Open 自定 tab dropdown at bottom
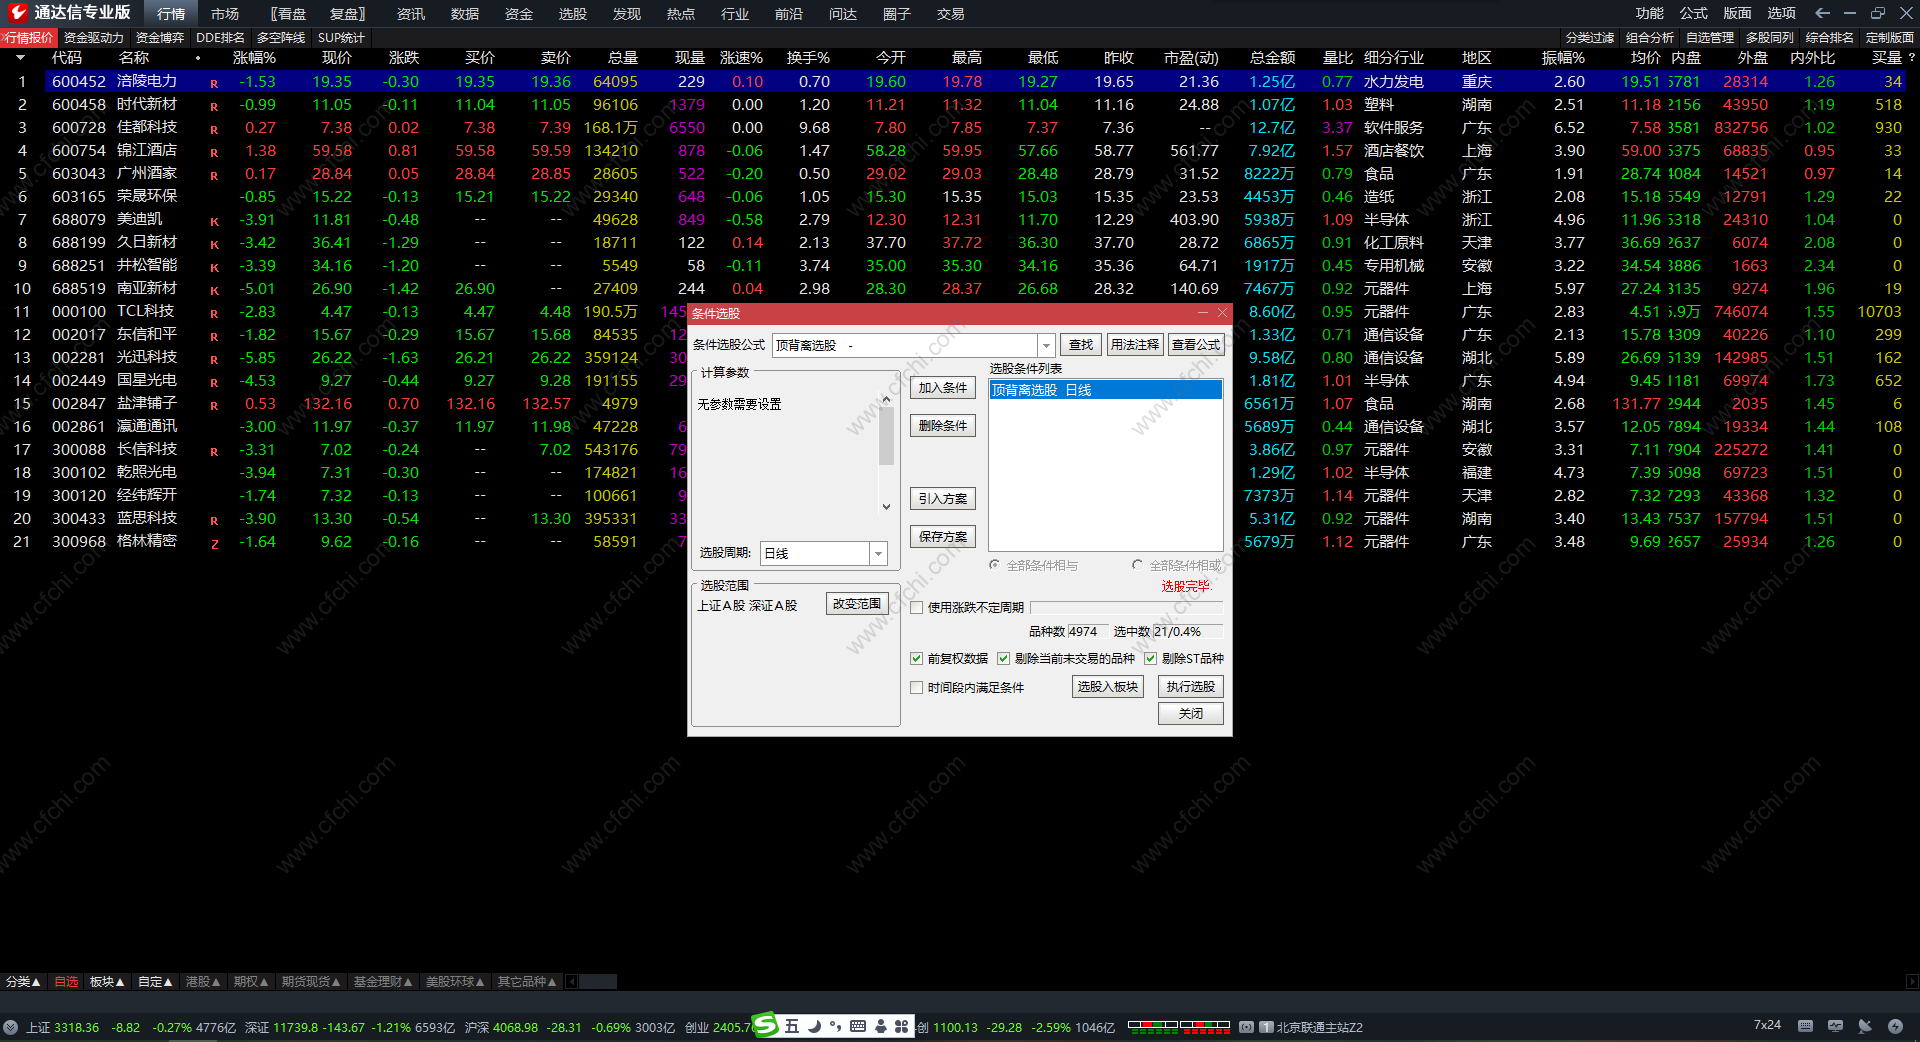Screen dimensions: 1920x1042 pos(155,982)
